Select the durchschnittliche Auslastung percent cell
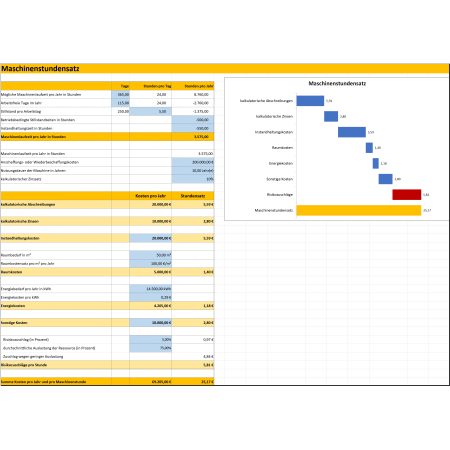 151,348
